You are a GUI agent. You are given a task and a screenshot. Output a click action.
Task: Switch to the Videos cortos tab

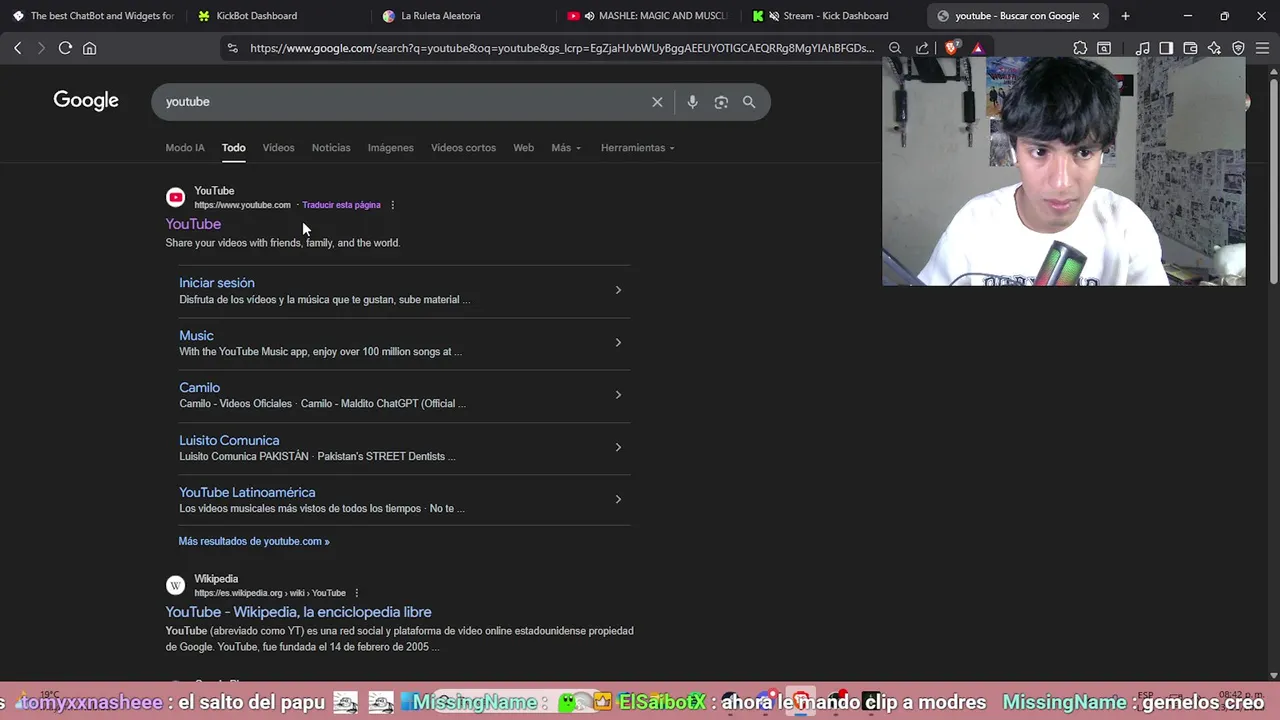point(463,148)
